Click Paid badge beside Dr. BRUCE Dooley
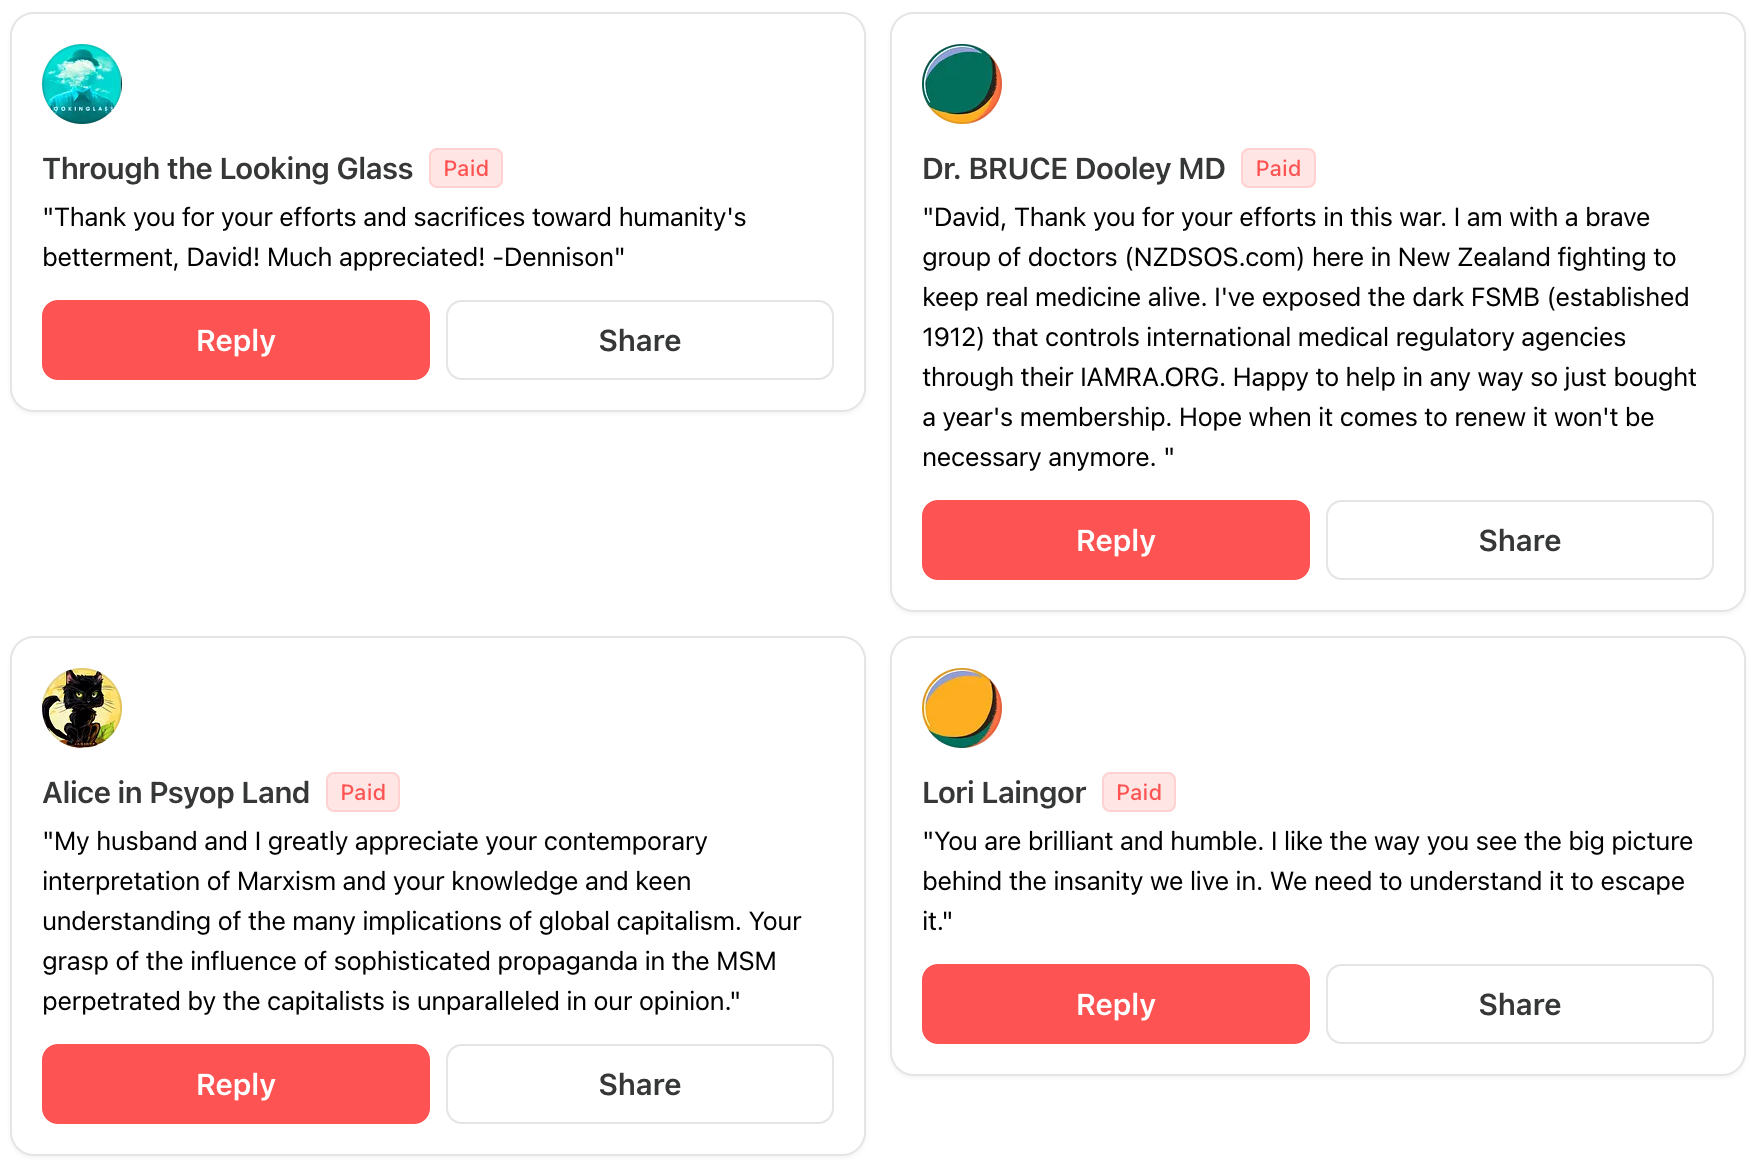Image resolution: width=1758 pixels, height=1166 pixels. point(1277,168)
